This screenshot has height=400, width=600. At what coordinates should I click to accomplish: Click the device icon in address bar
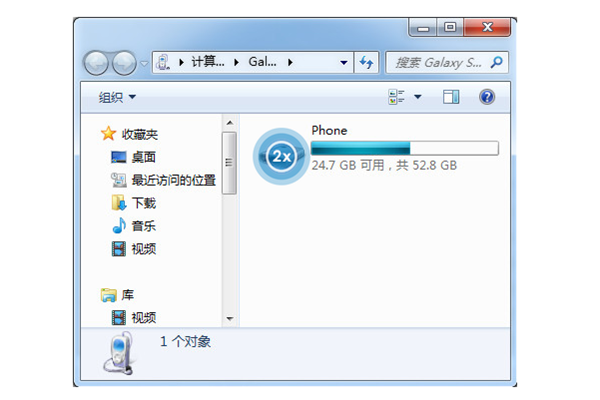pos(163,62)
